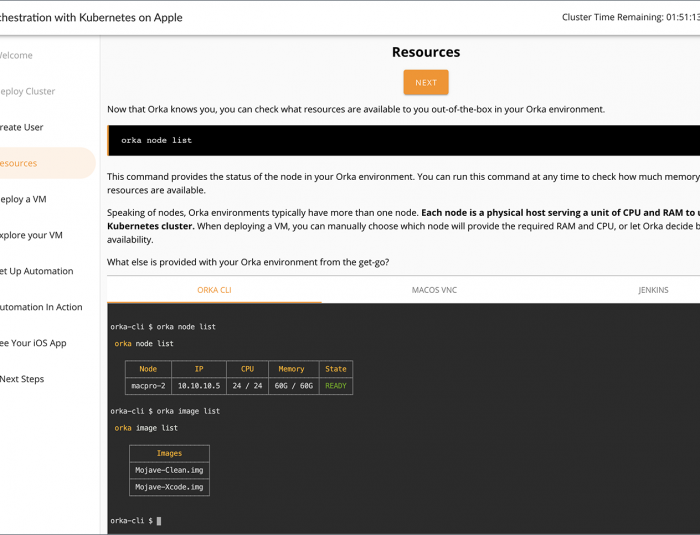Open See Your iOS App step
This screenshot has height=535, width=700.
tap(33, 343)
